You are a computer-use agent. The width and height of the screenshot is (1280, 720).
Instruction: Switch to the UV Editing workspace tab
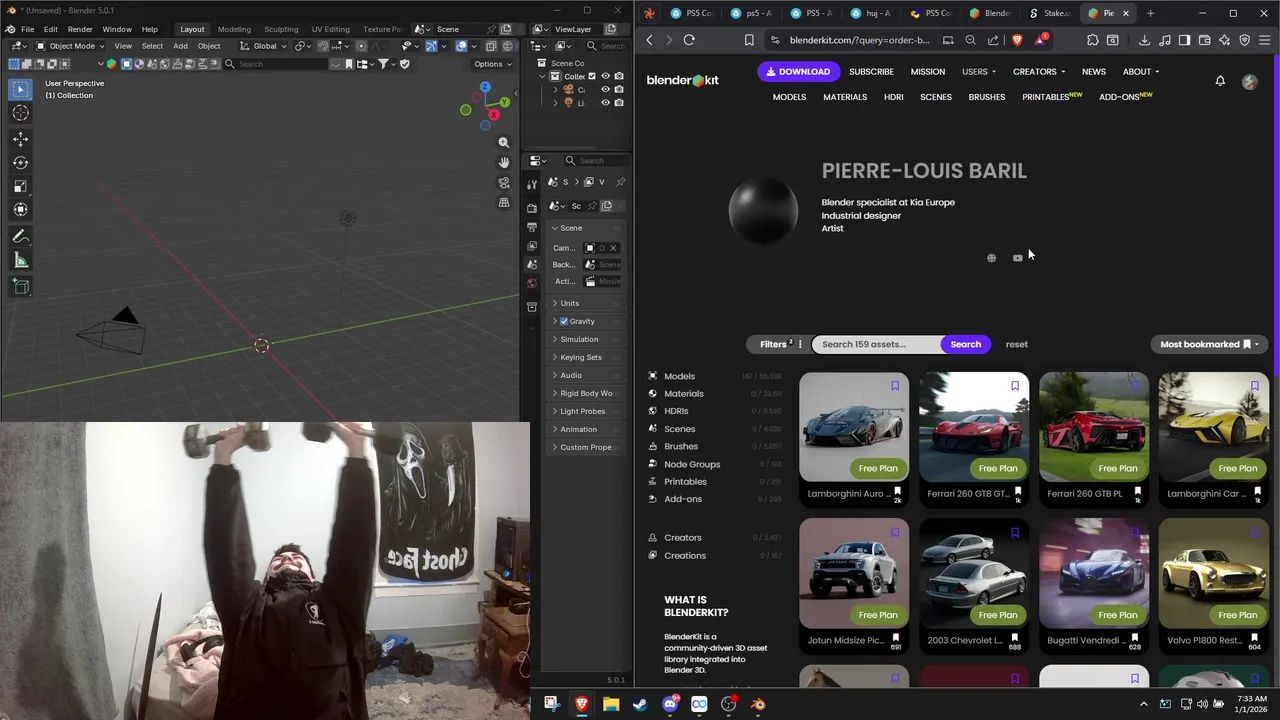pos(331,29)
